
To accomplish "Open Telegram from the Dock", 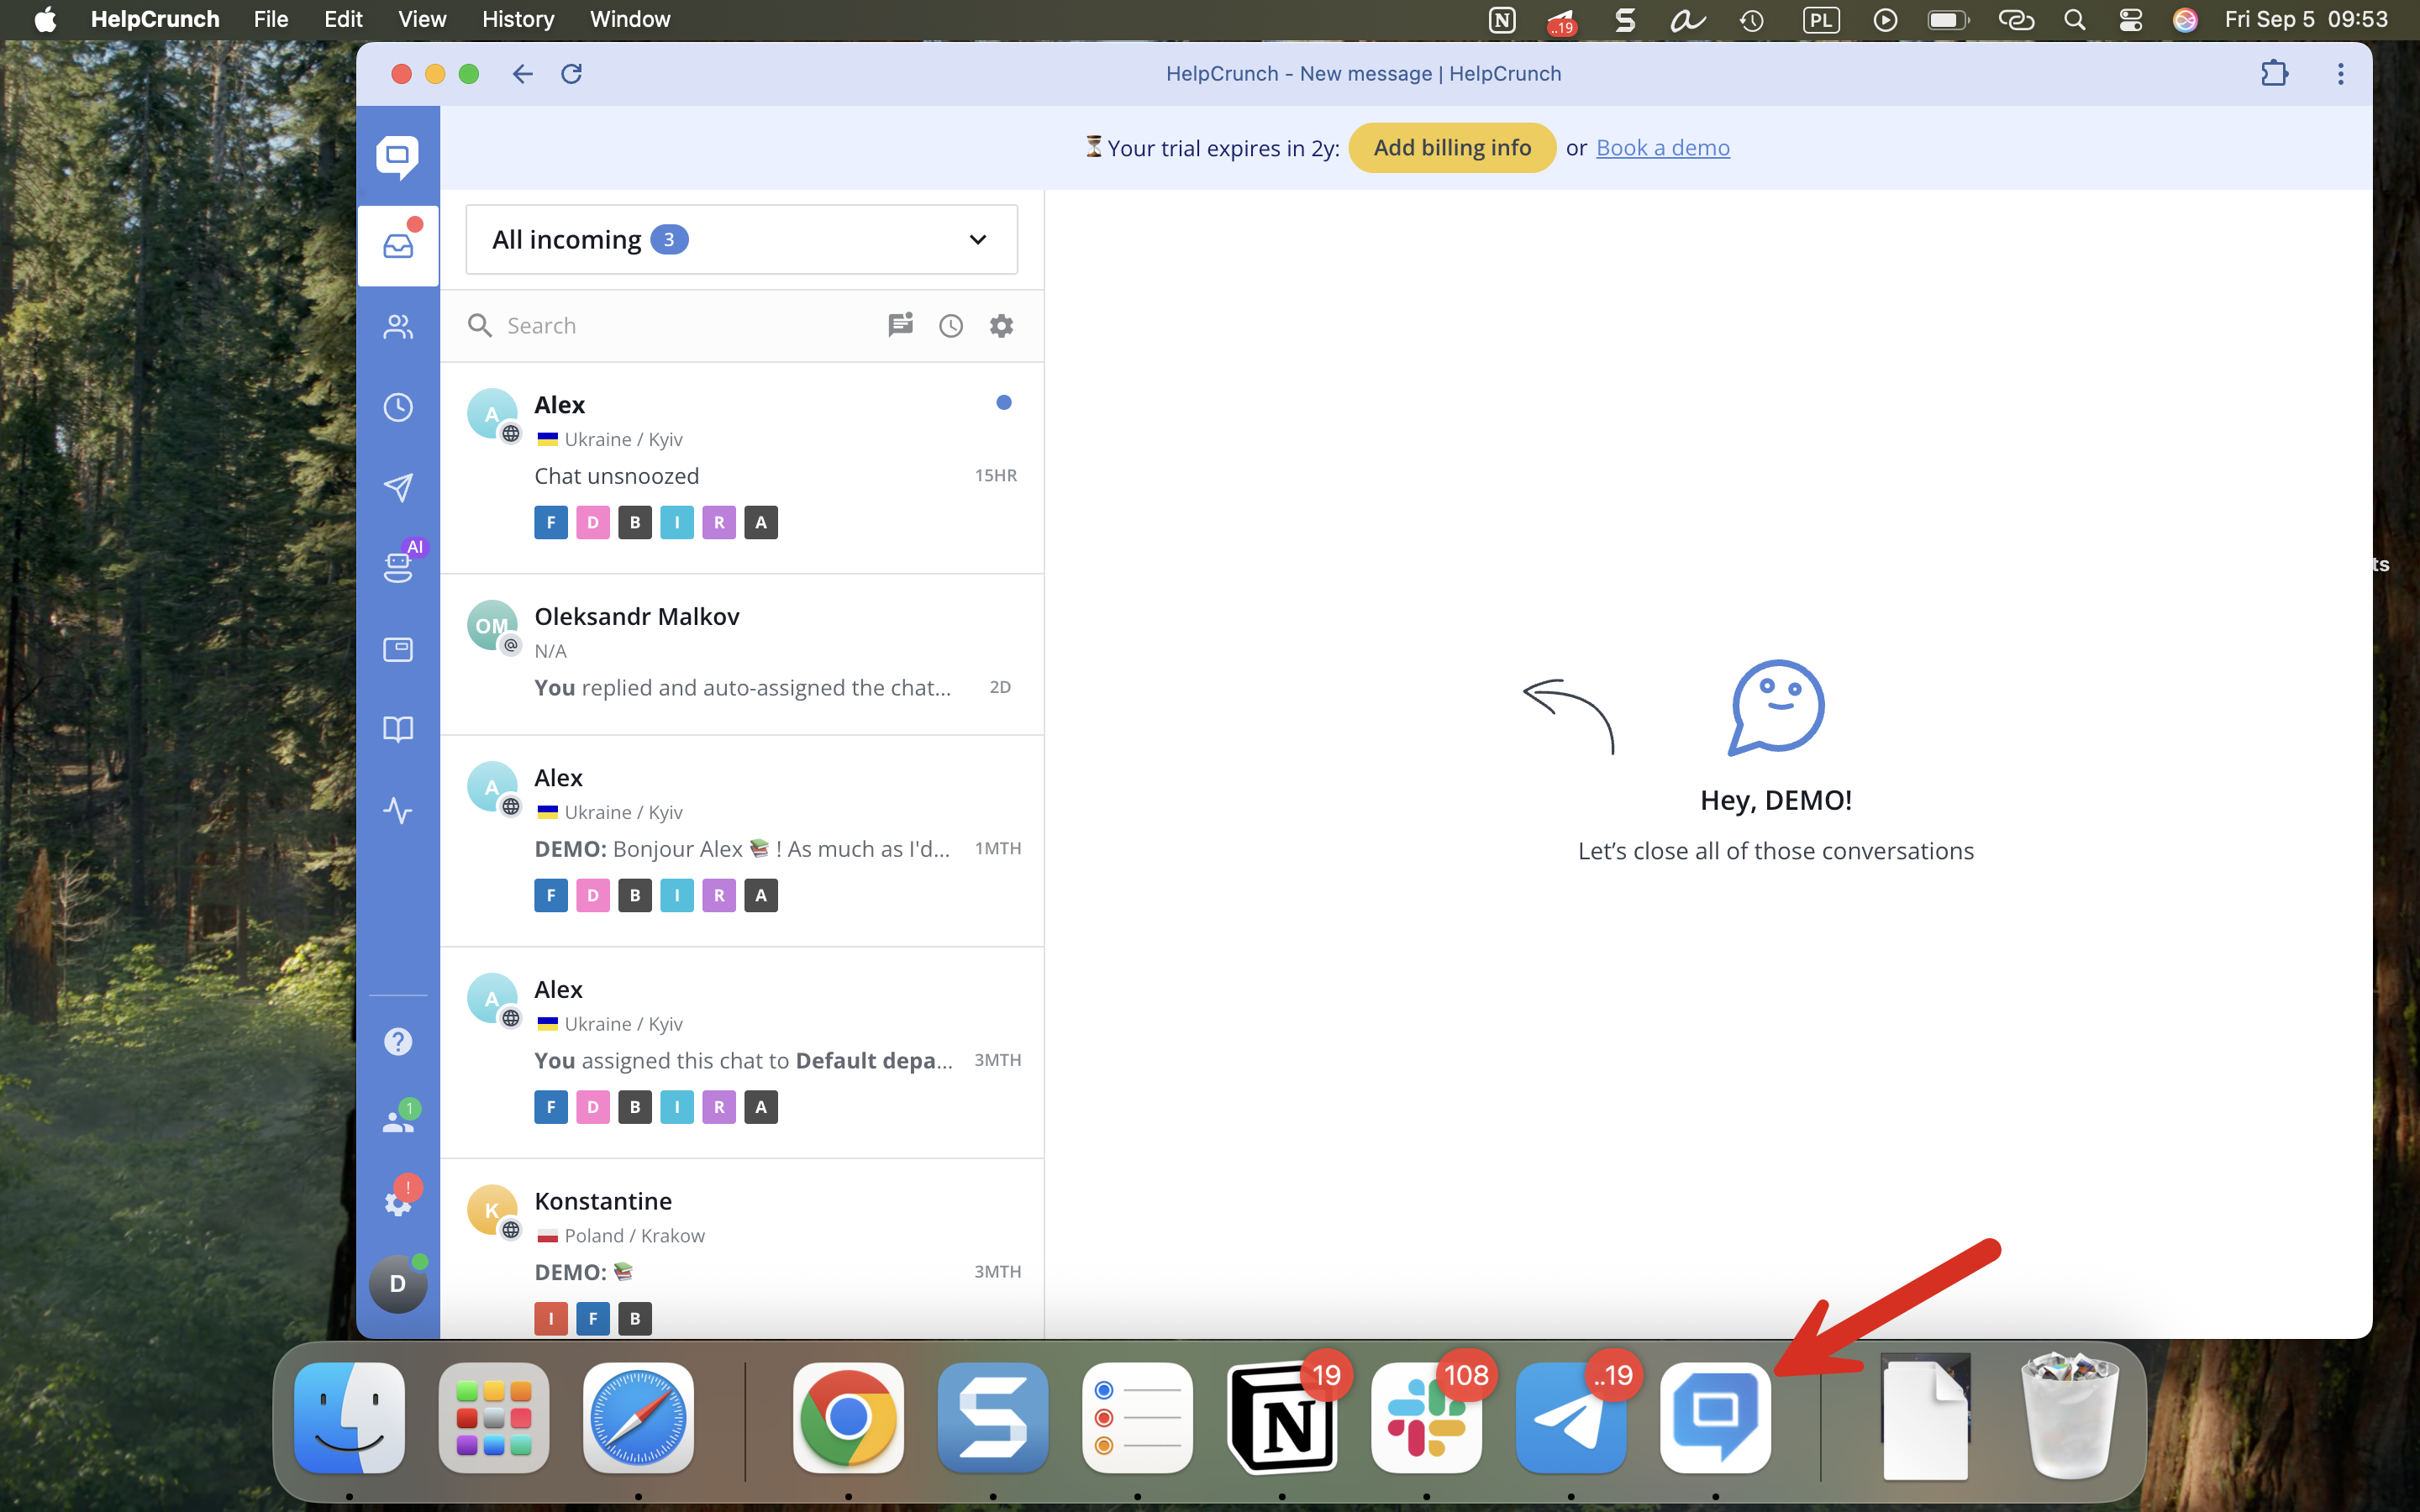I will click(x=1570, y=1418).
